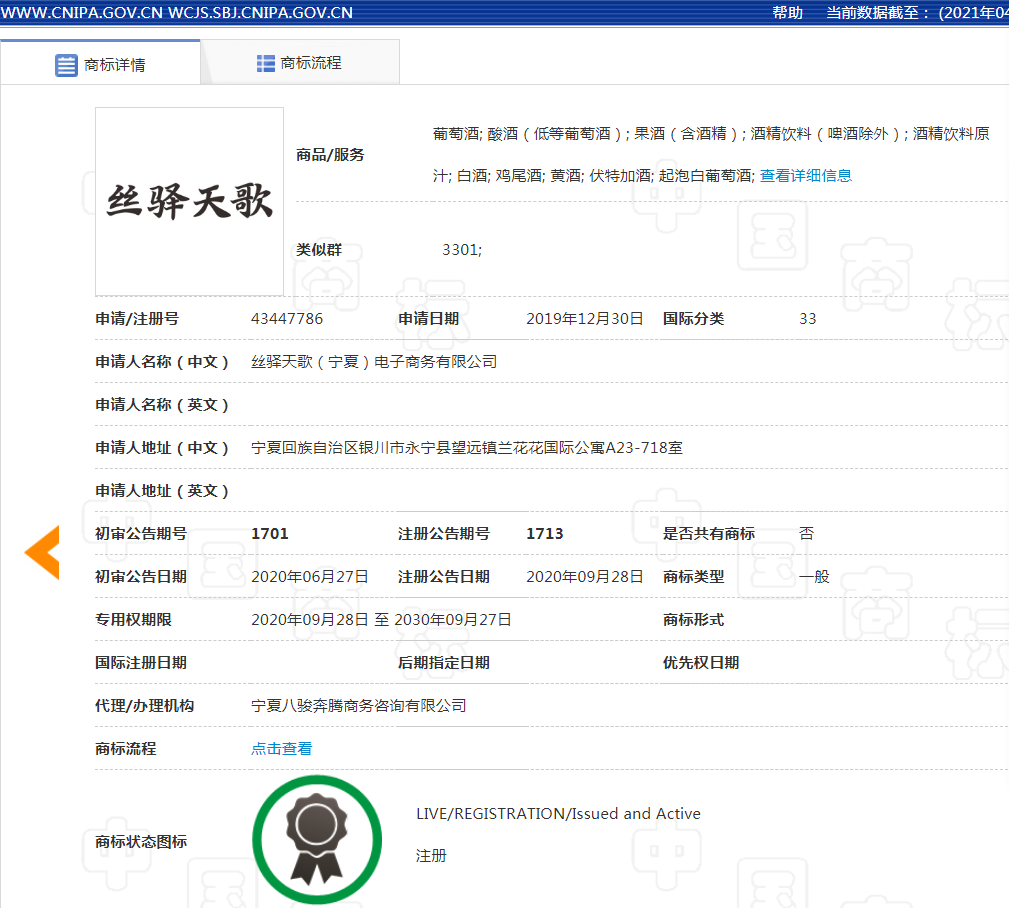Click the 申请人名称（中文） label

tap(162, 362)
